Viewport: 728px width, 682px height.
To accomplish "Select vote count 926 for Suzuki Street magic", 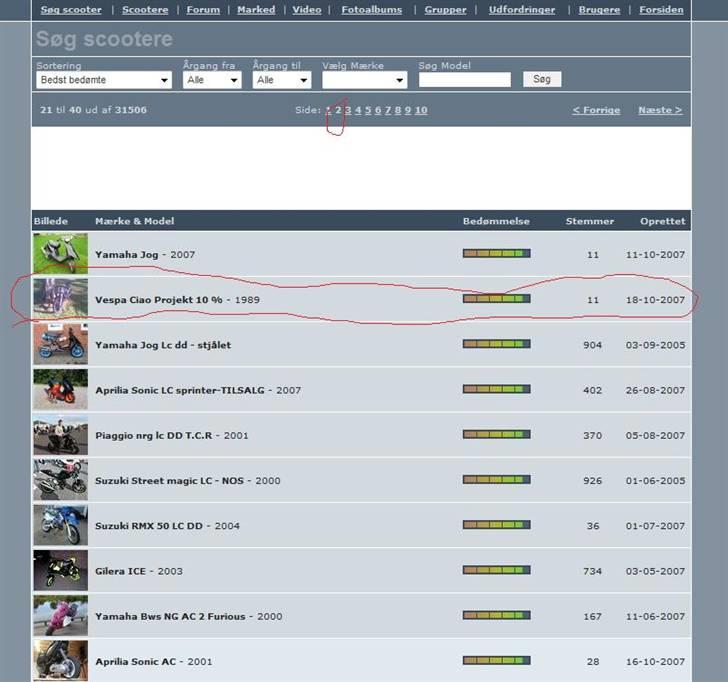I will coord(592,481).
